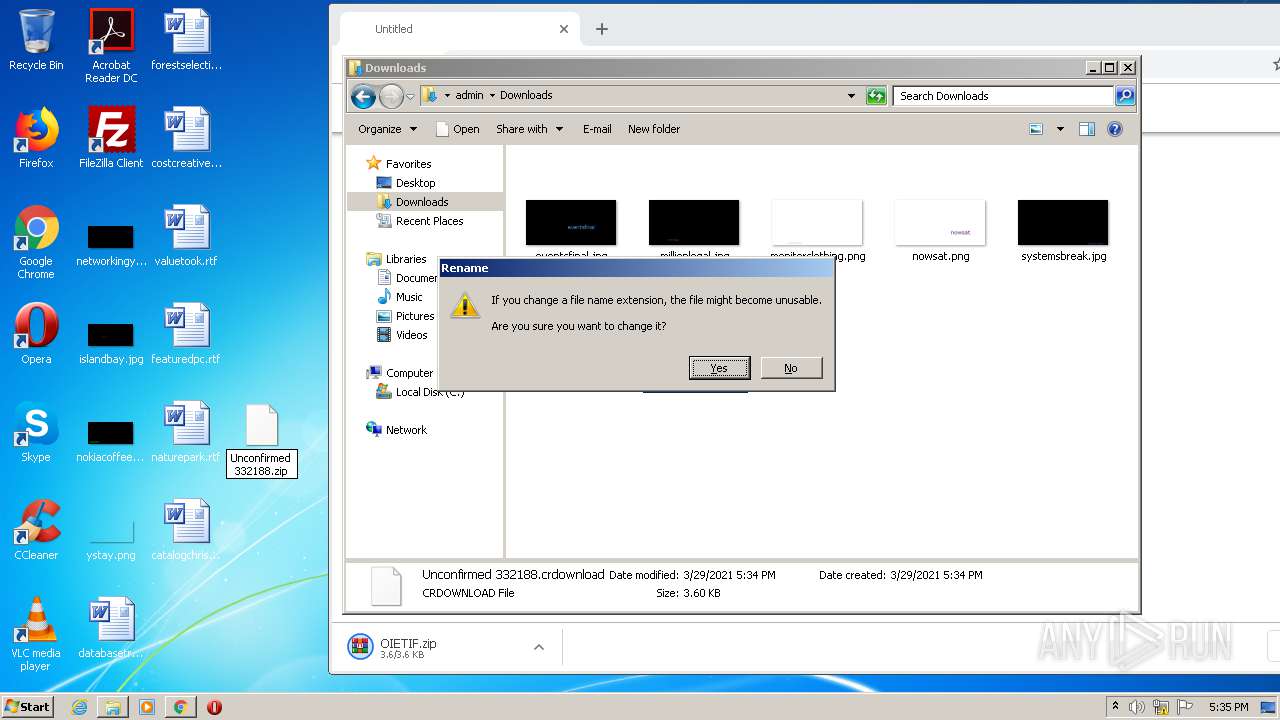Select ystay.png file on desktop
Viewport: 1280px width, 720px height.
[x=111, y=538]
